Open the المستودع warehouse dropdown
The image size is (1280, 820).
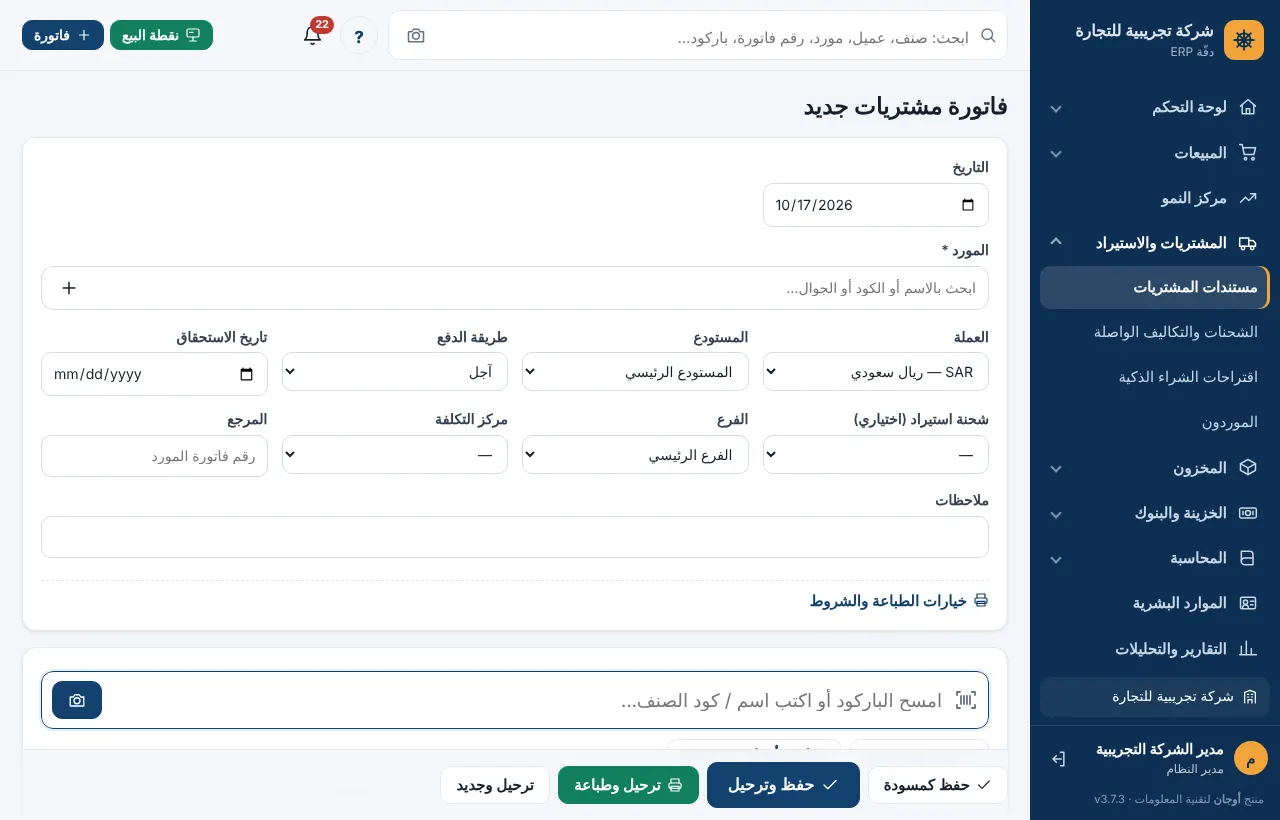[x=635, y=372]
